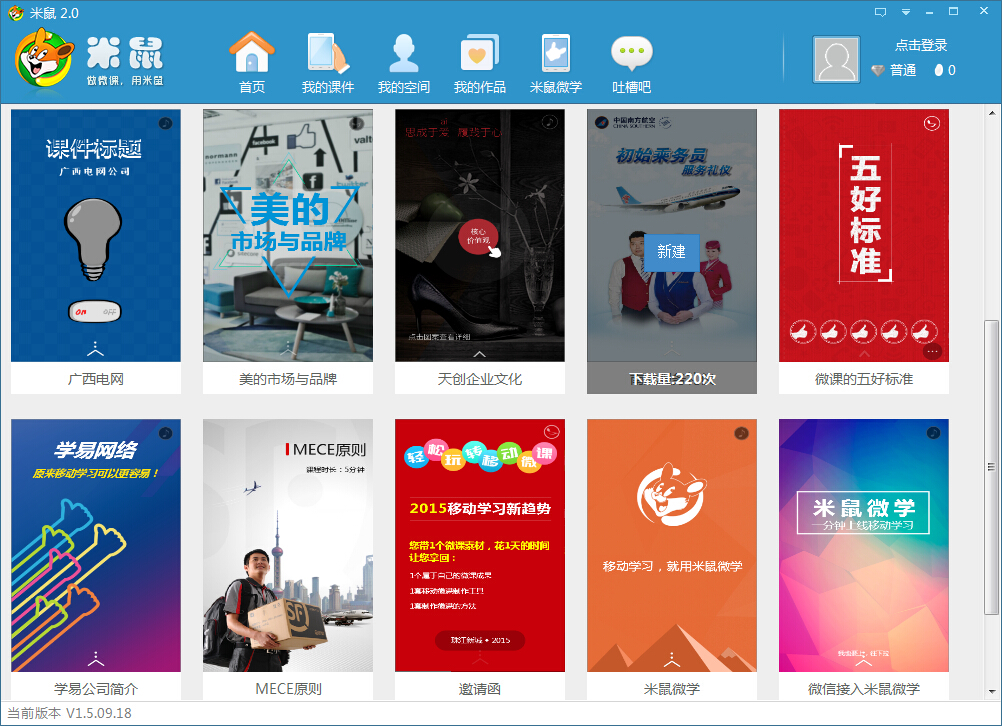This screenshot has height=726, width=1002.
Task: Click the rotate icon on the 米鼠微学 fox card
Action: (740, 432)
